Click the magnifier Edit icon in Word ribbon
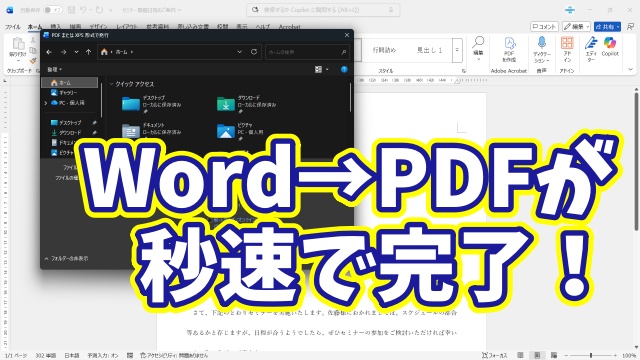 click(x=478, y=42)
